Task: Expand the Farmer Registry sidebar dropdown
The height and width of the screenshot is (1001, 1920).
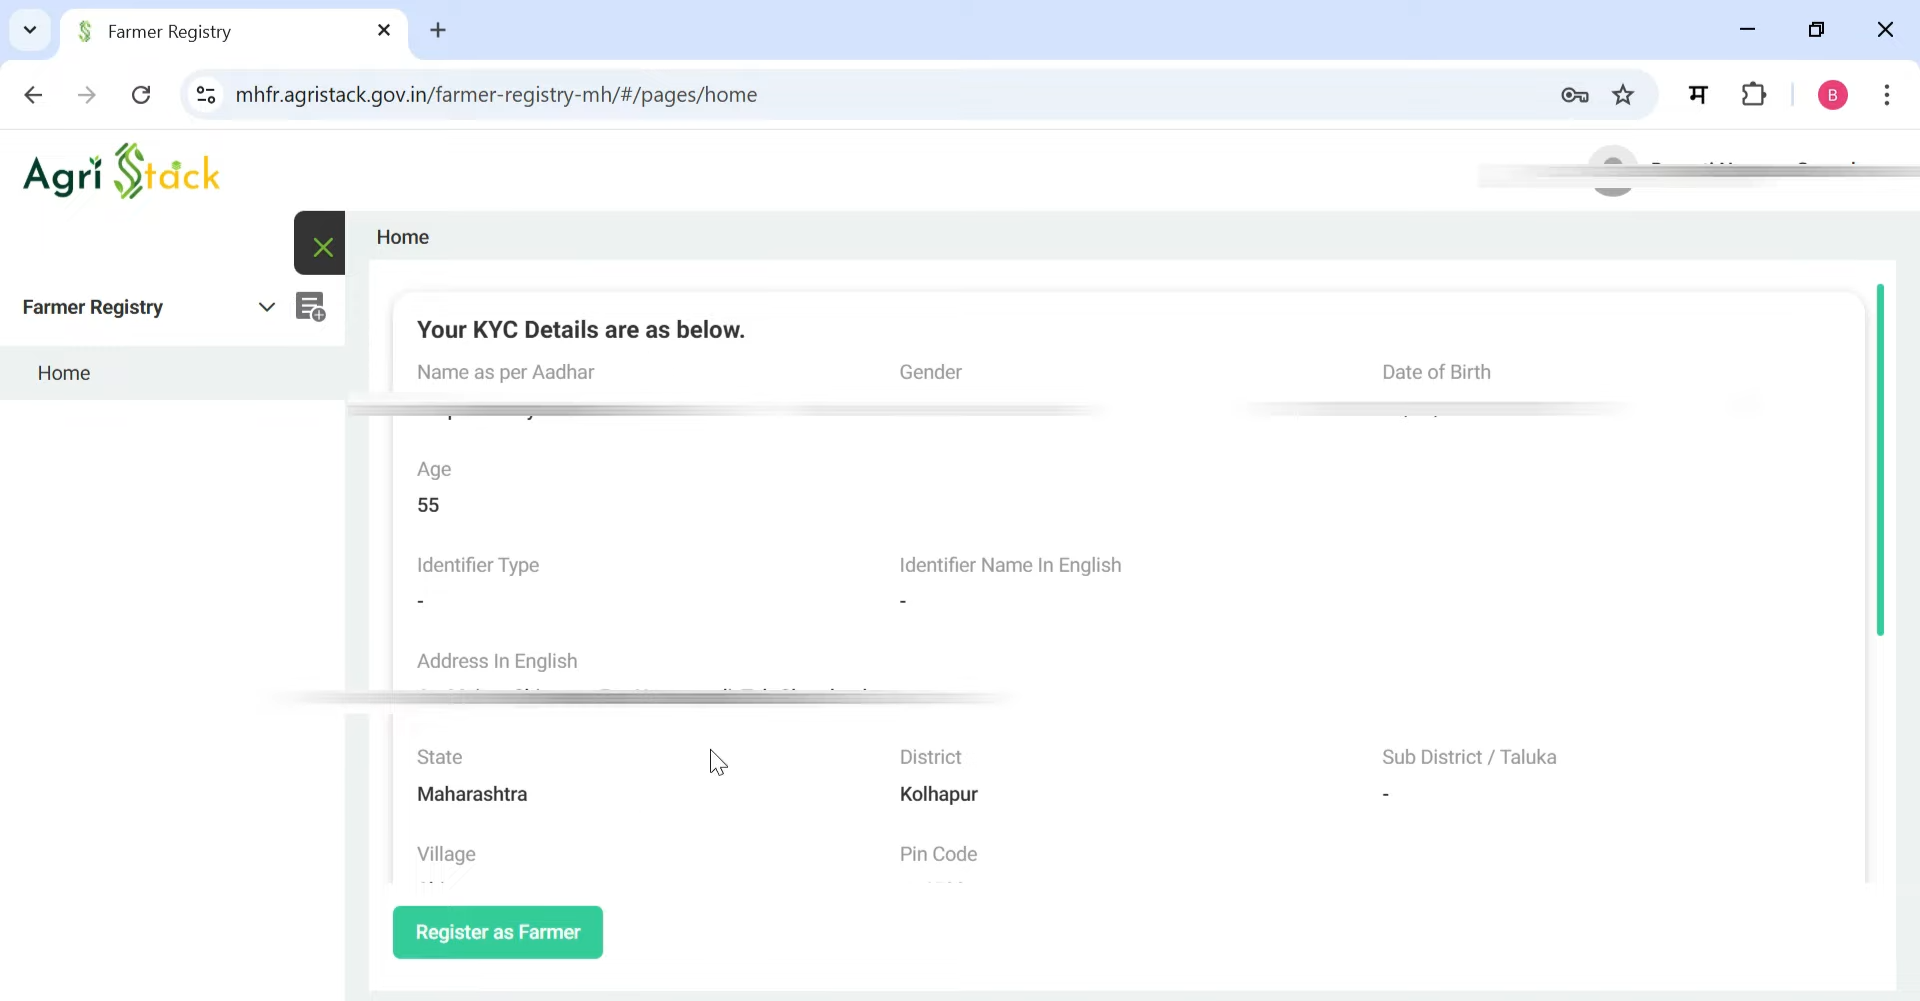Action: tap(266, 307)
